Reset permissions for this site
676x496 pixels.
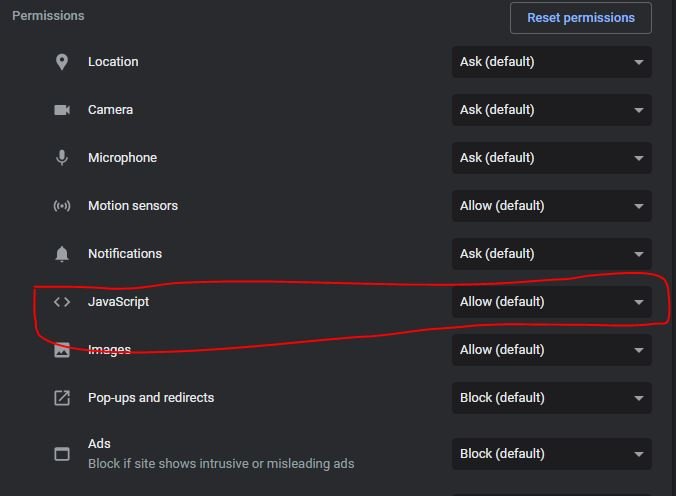pyautogui.click(x=581, y=18)
